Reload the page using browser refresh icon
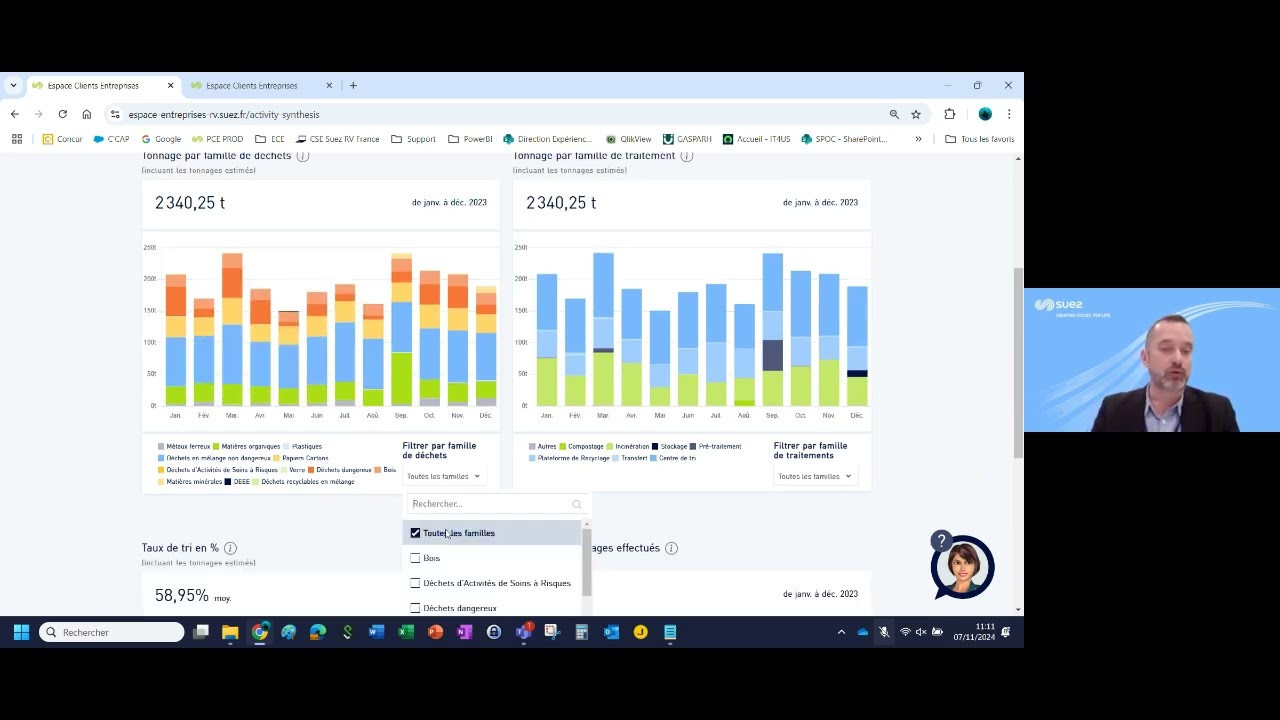 click(x=62, y=114)
